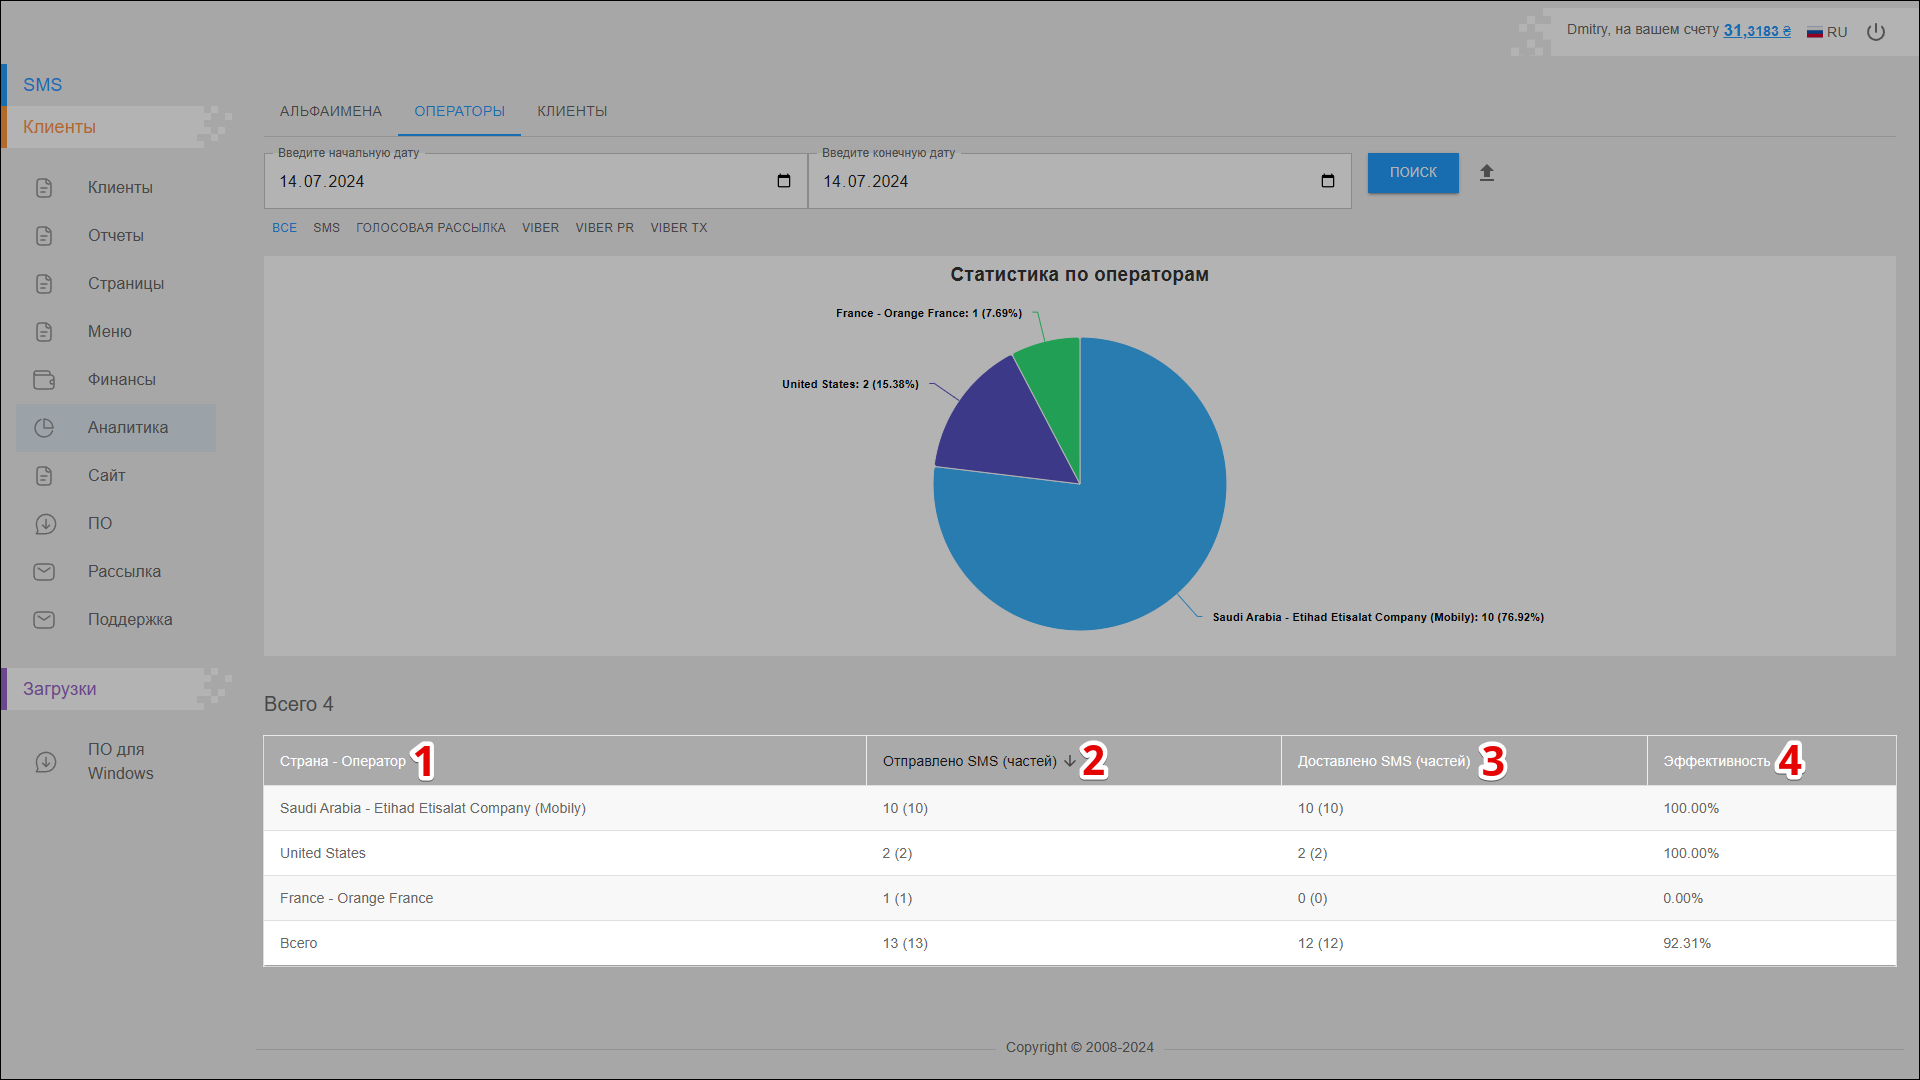Viewport: 1920px width, 1080px height.
Task: Sort by Отправлено SMS column arrow
Action: pyautogui.click(x=1070, y=761)
